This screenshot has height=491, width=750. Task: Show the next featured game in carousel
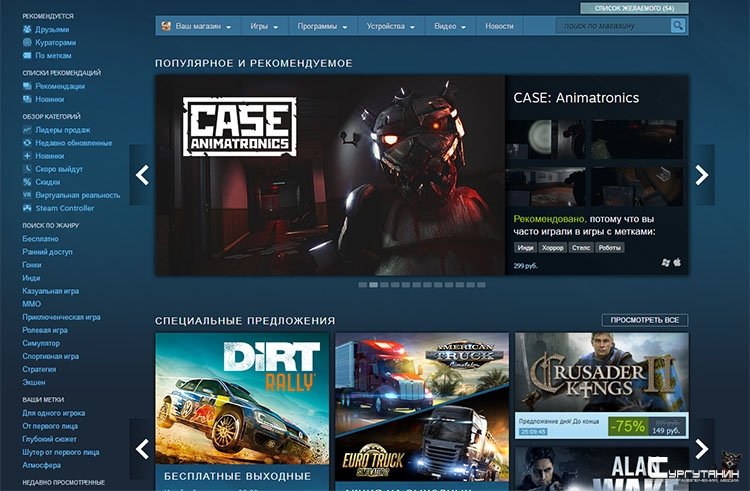pyautogui.click(x=702, y=175)
